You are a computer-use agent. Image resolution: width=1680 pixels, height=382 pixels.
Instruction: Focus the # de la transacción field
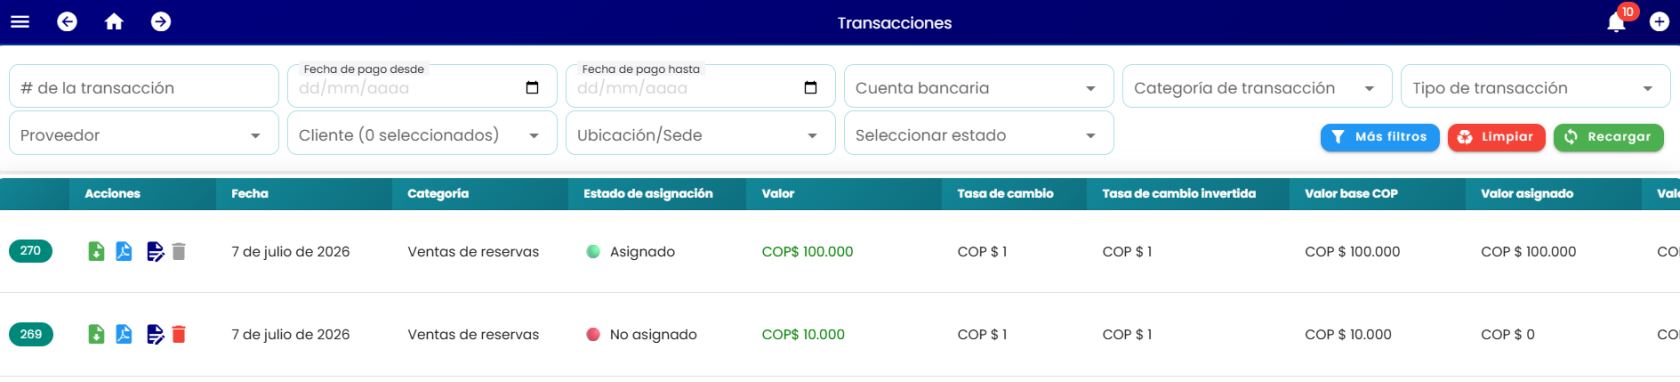pos(144,87)
